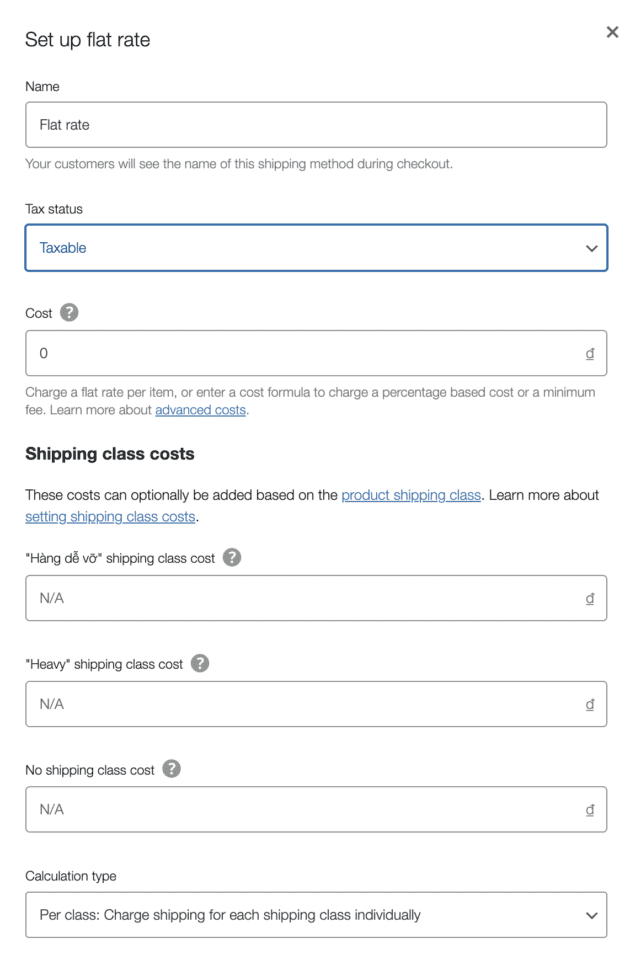Focus the No shipping class cost input
630x960 pixels.
(x=300, y=810)
